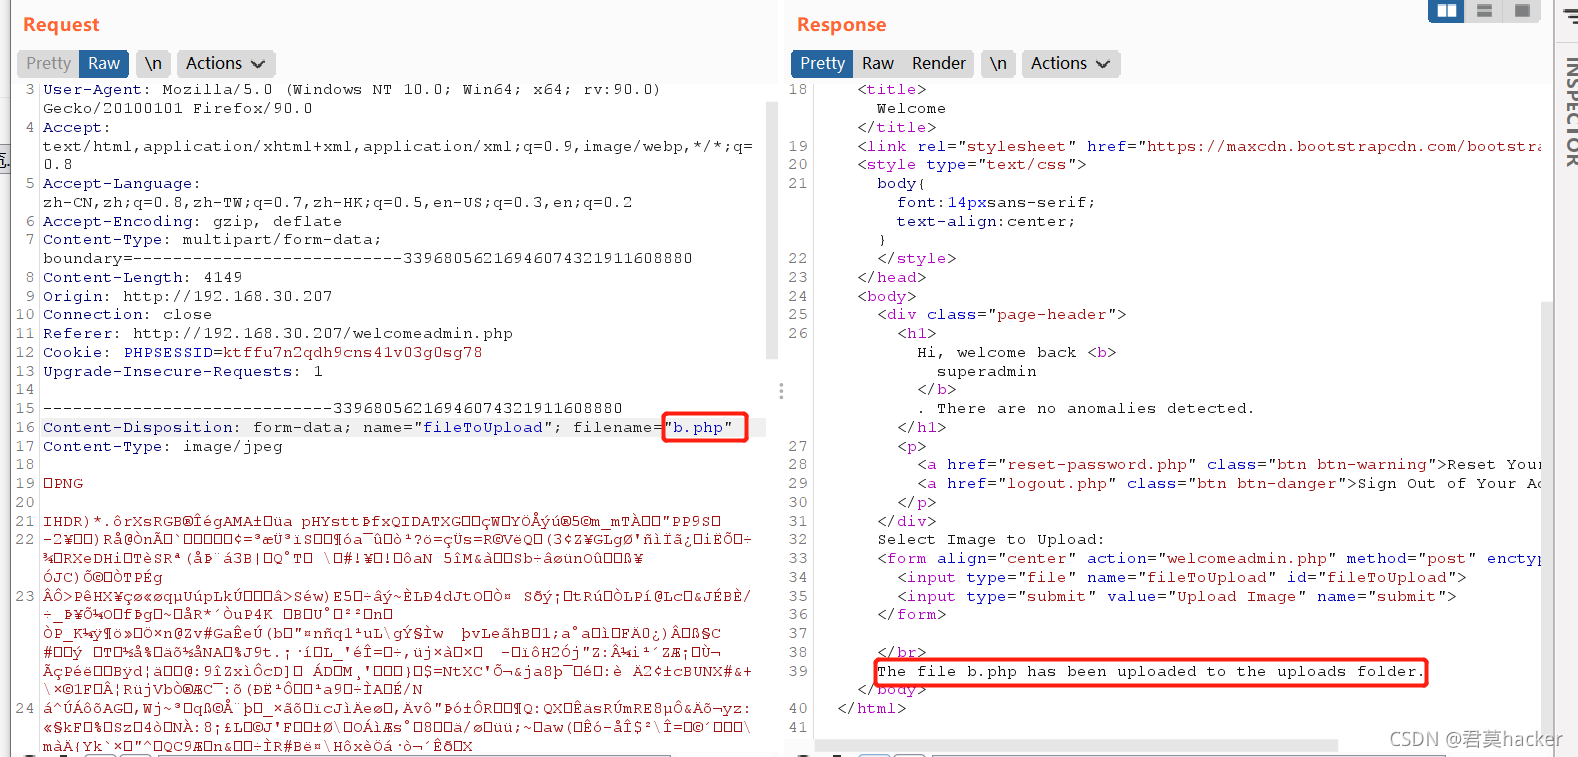Screen dimensions: 1578x757
Task: Switch Request view to Pretty tab
Action: (x=48, y=64)
